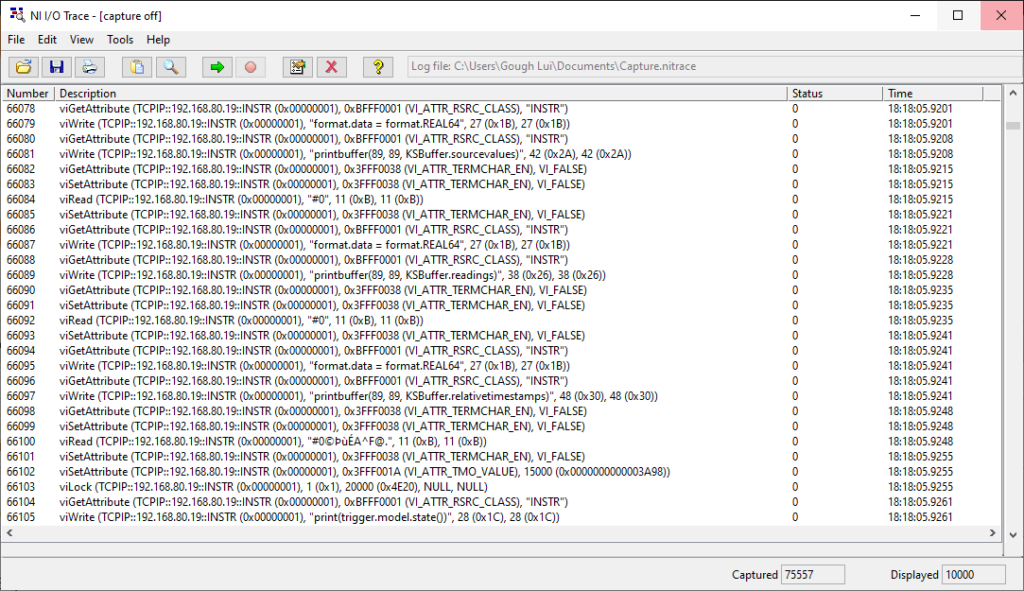Click the Captured count field

pos(812,575)
